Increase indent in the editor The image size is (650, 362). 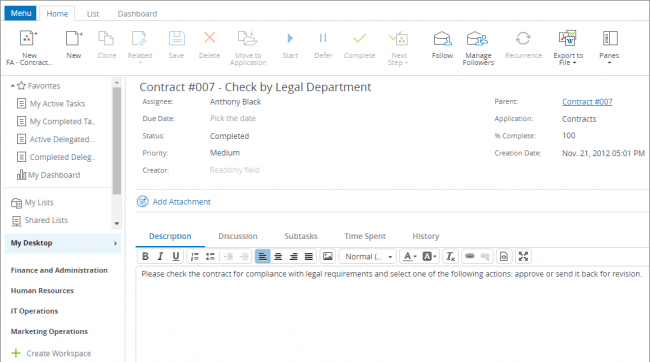(x=244, y=257)
